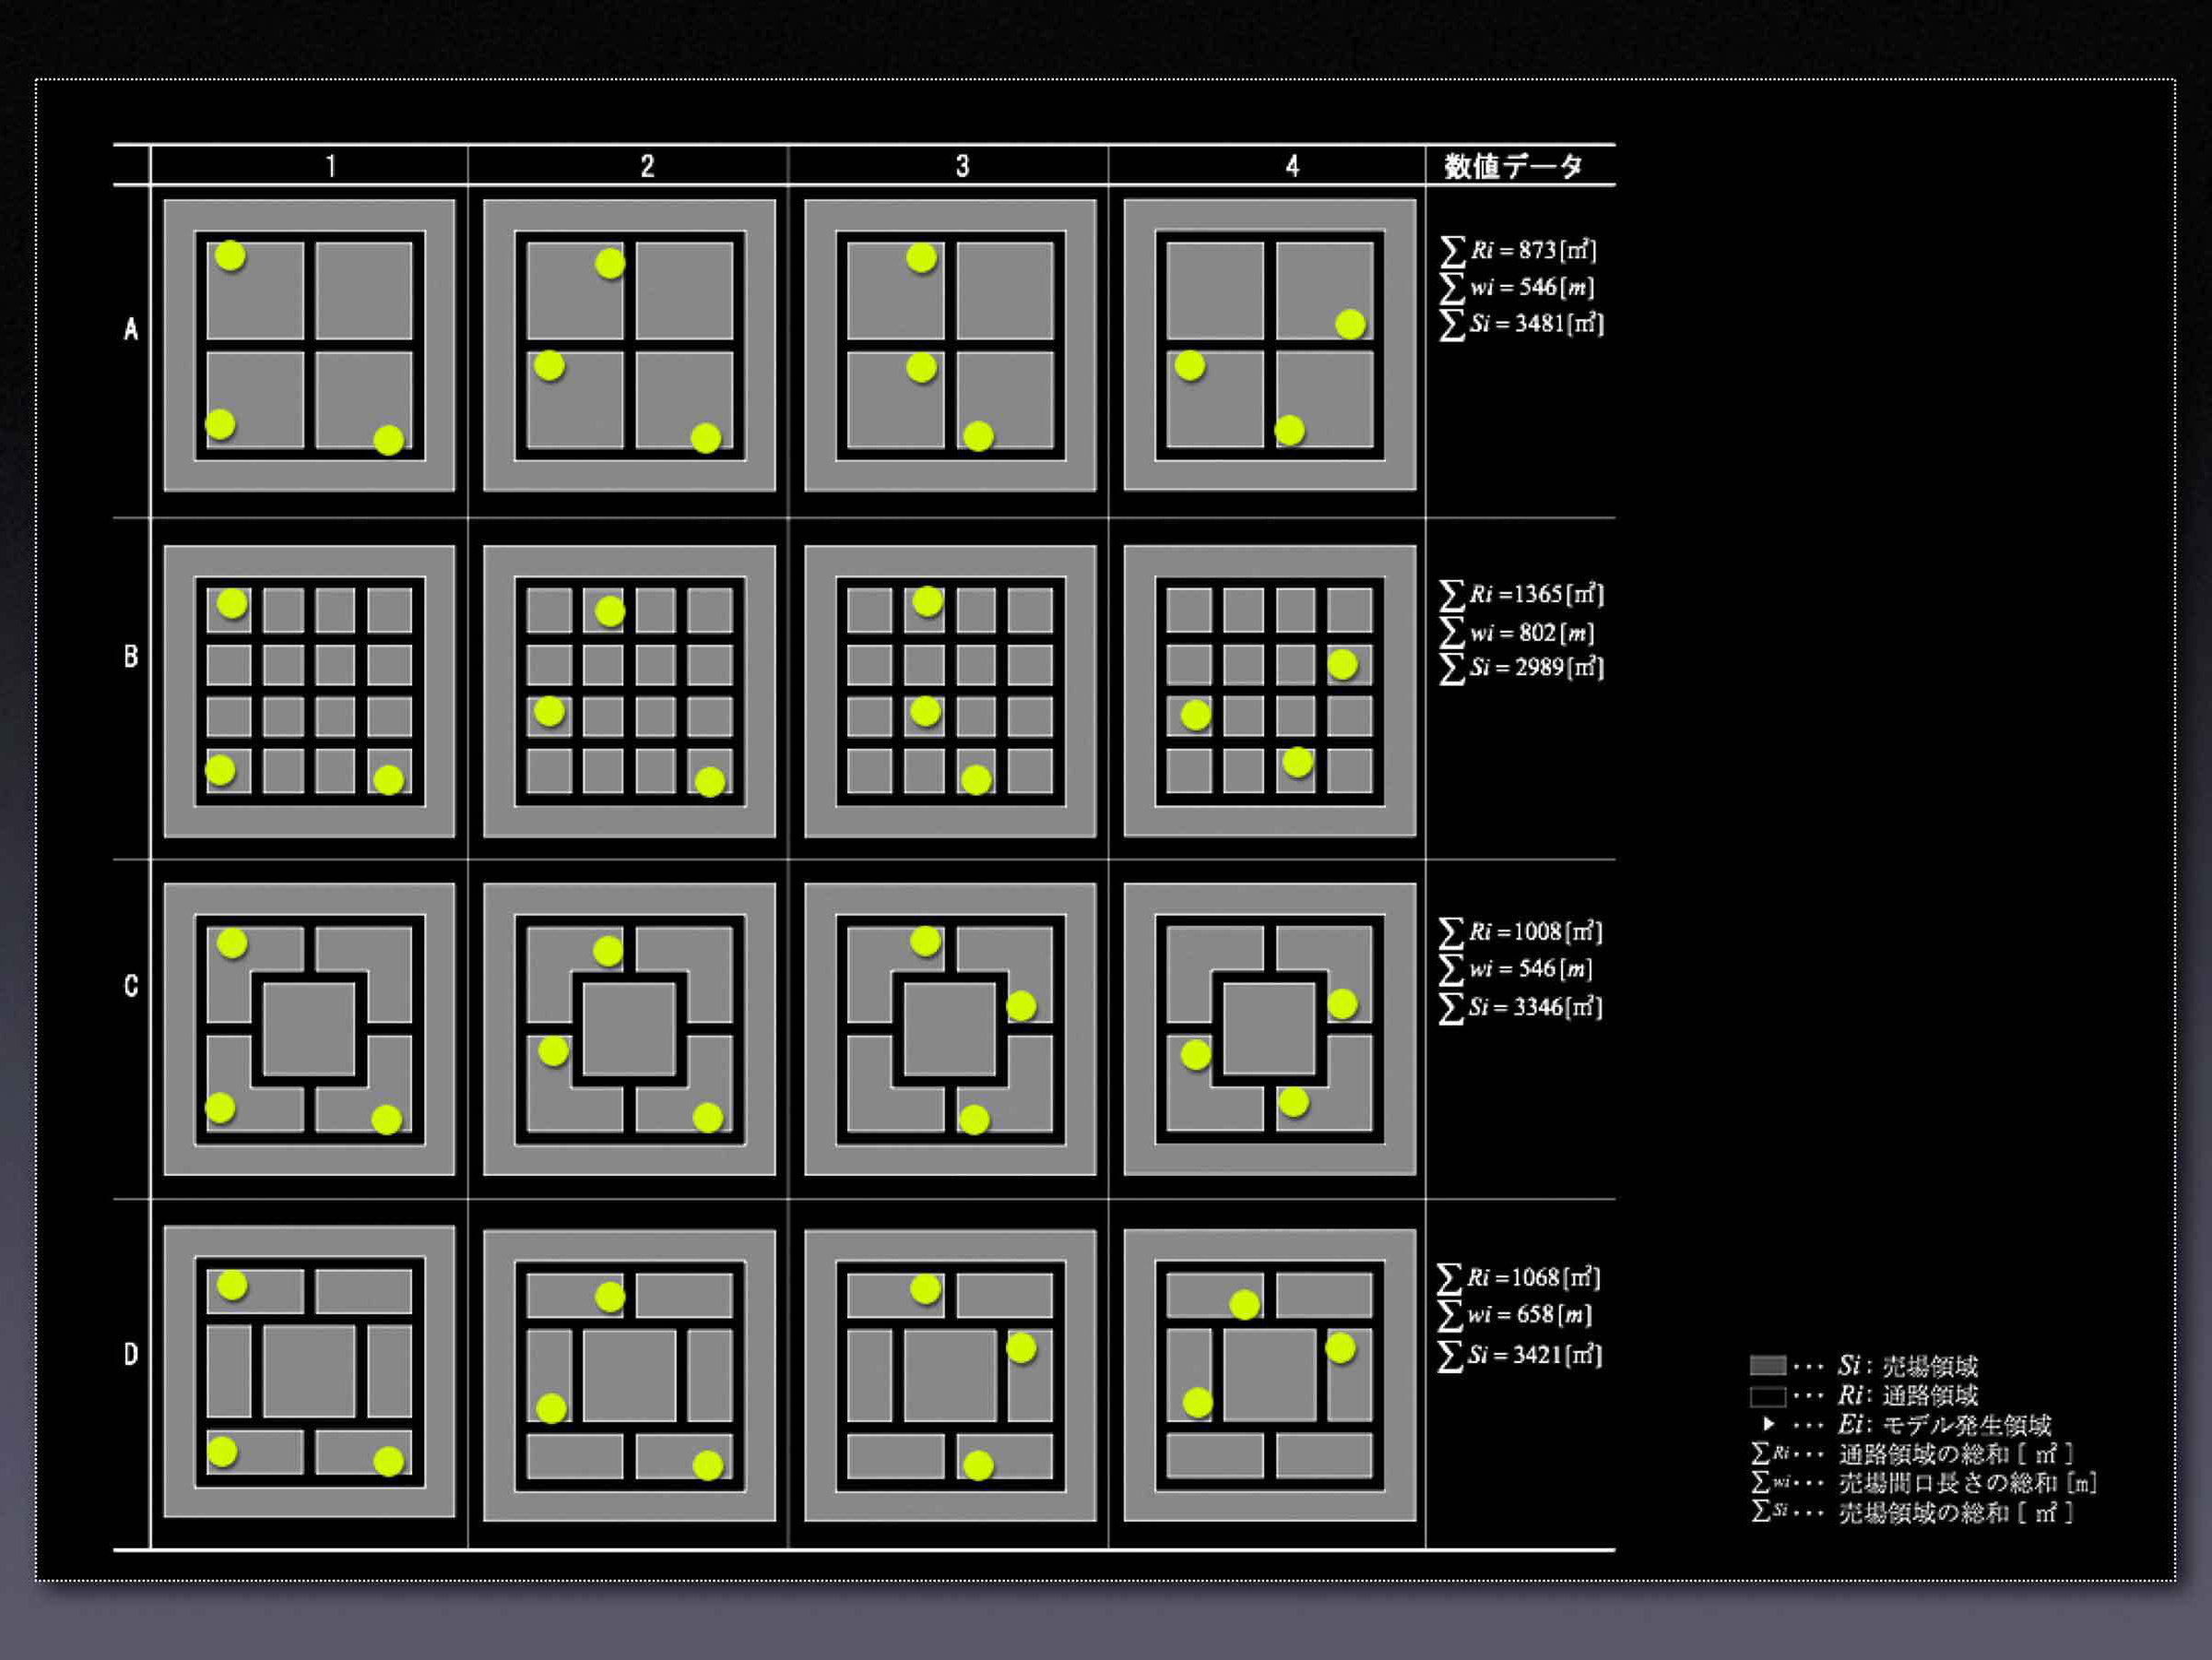Viewport: 2212px width, 1660px height.
Task: Click the row D column 2 layout diagram
Action: point(629,1375)
